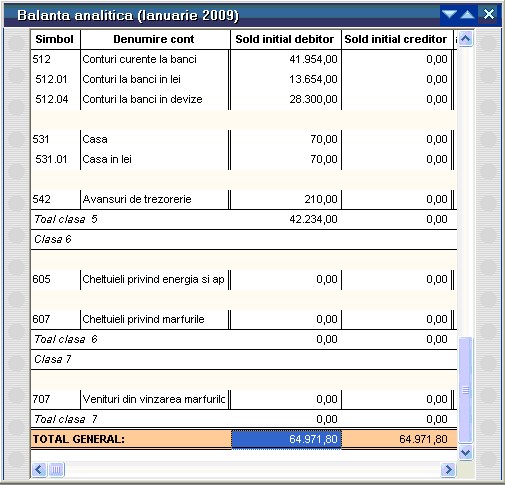Click the 'Toal clasa 6' row label
Image resolution: width=505 pixels, height=485 pixels.
click(x=66, y=339)
